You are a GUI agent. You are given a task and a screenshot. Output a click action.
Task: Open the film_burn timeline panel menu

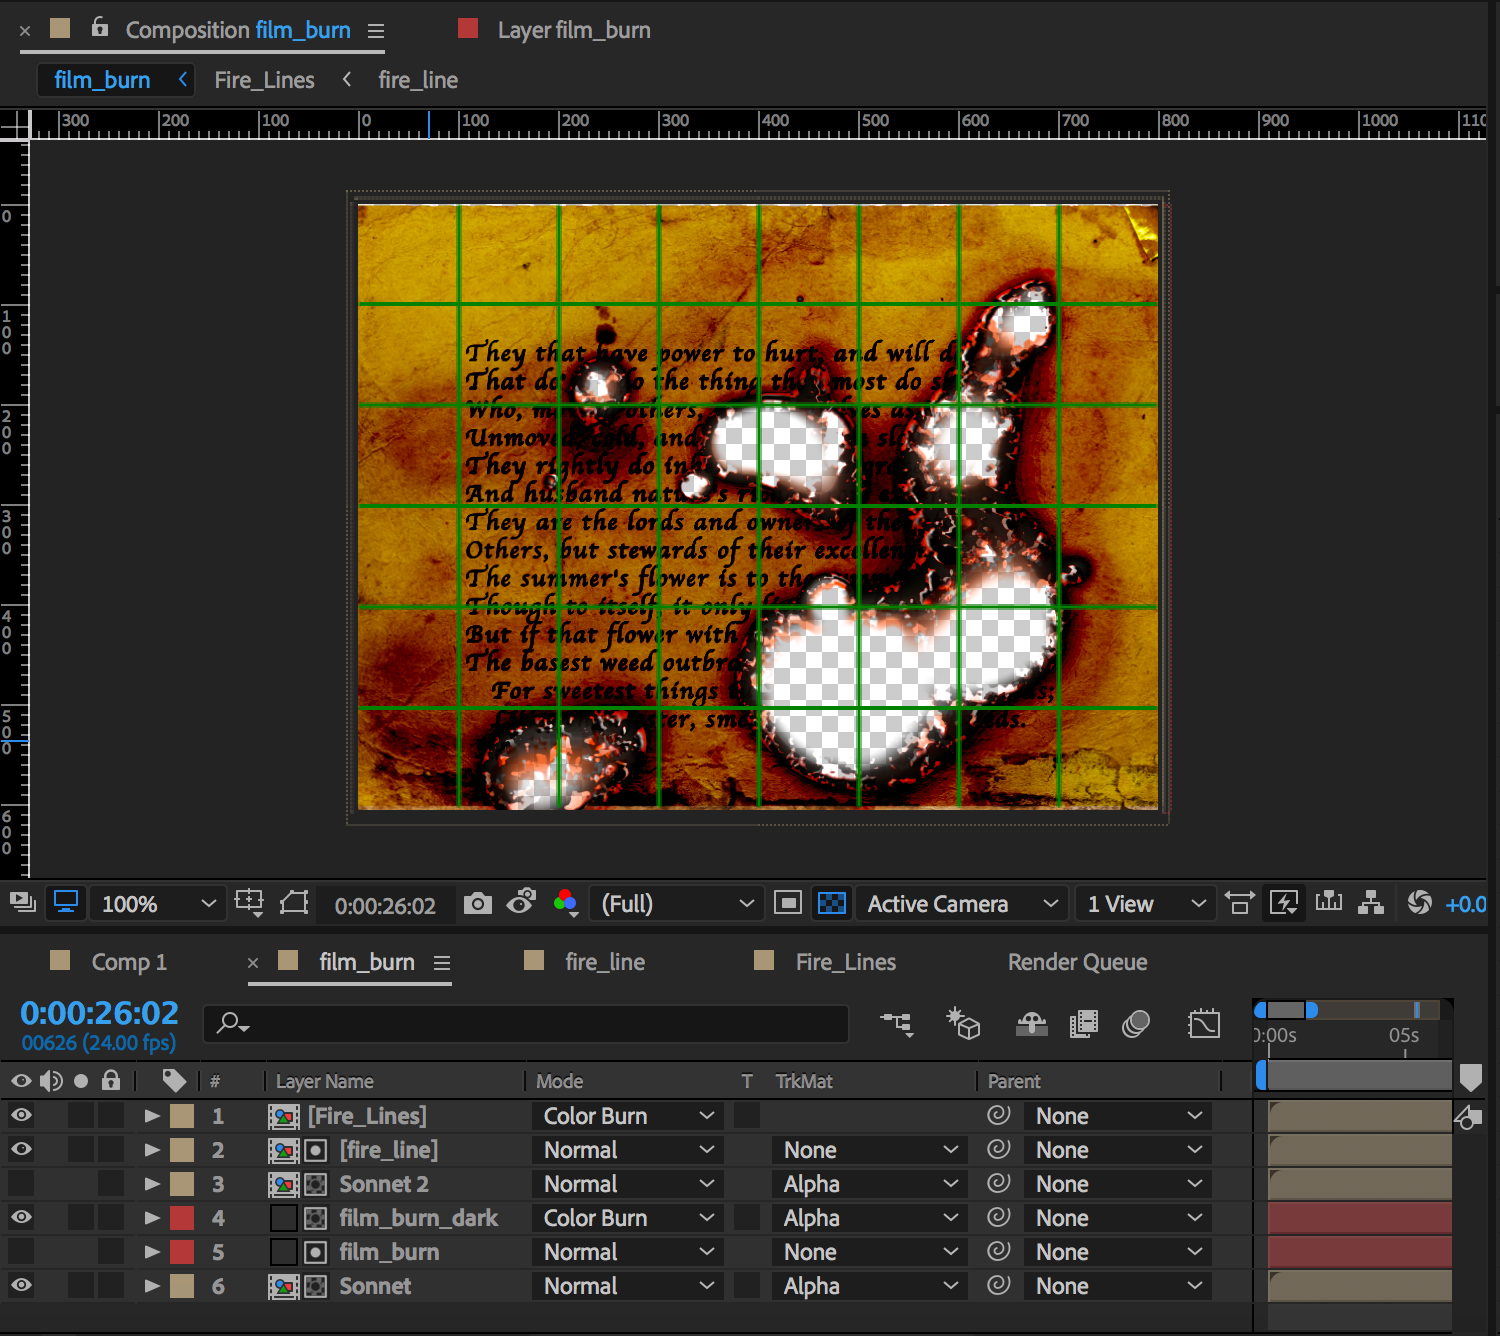(442, 962)
